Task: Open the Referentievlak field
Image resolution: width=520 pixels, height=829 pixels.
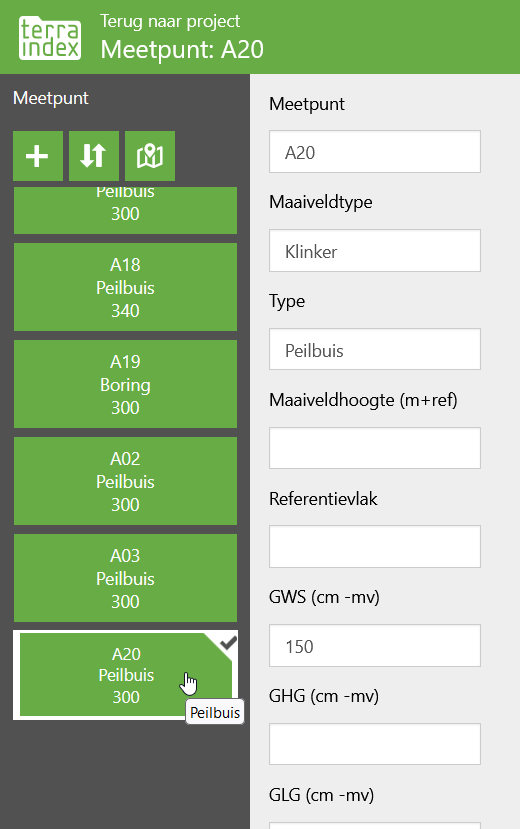Action: click(375, 547)
